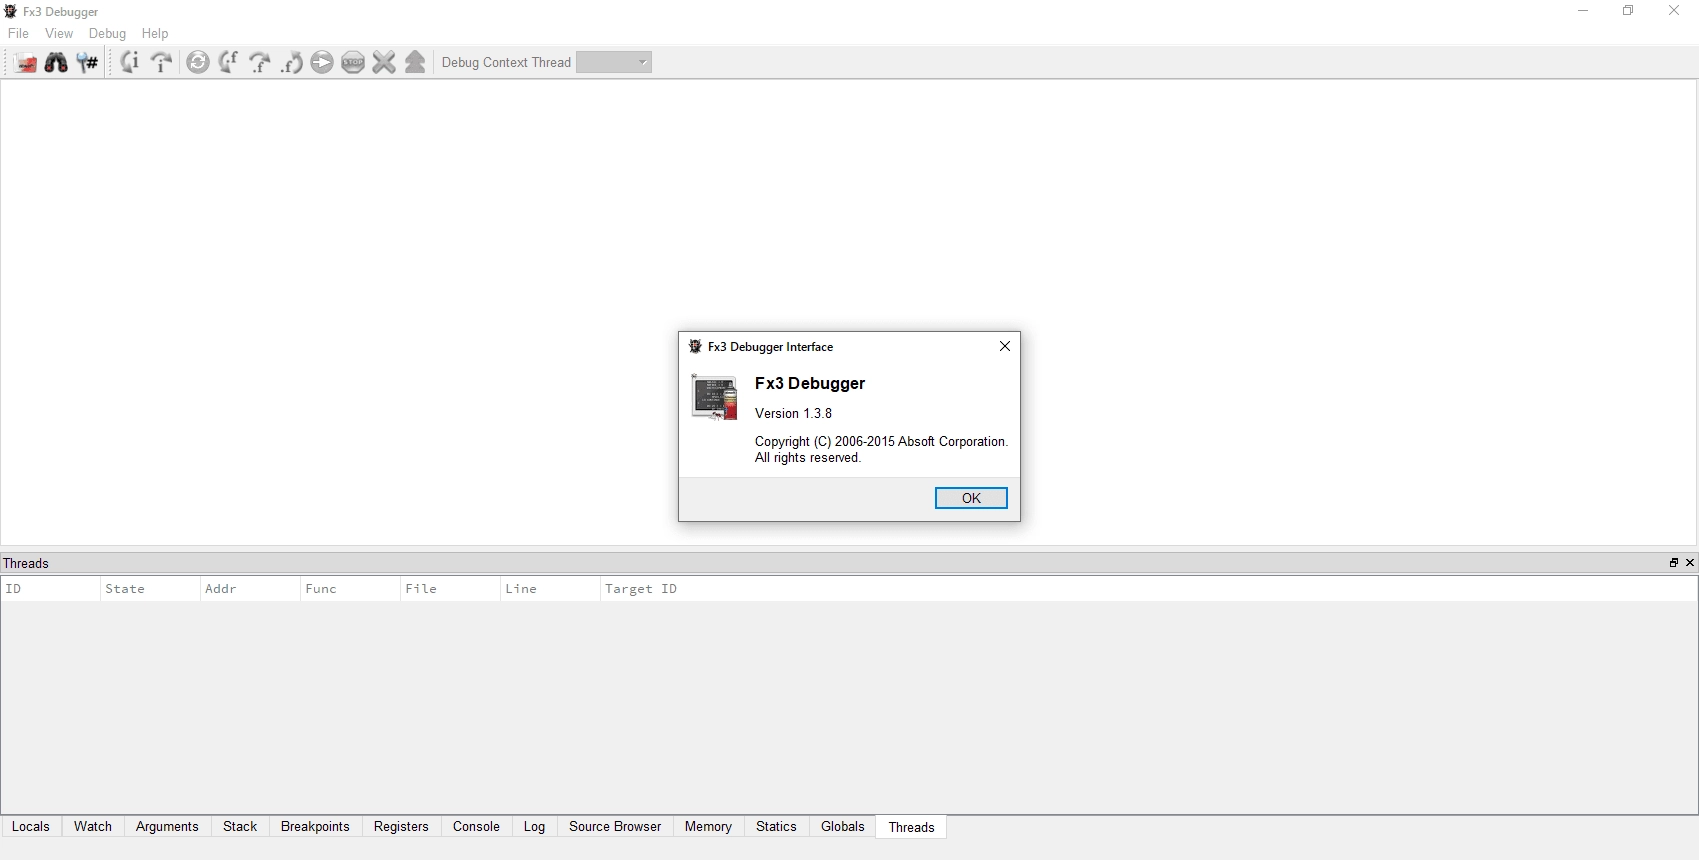Image resolution: width=1699 pixels, height=860 pixels.
Task: Click the up-arrows toolbar icon
Action: point(415,62)
